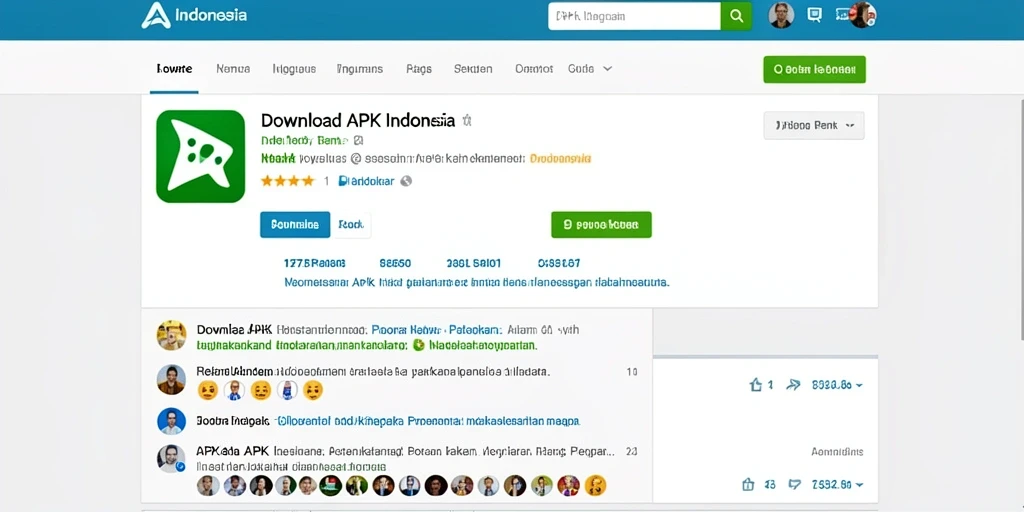The image size is (1024, 512).
Task: Click the grey globe icon after Plandokar
Action: click(406, 182)
